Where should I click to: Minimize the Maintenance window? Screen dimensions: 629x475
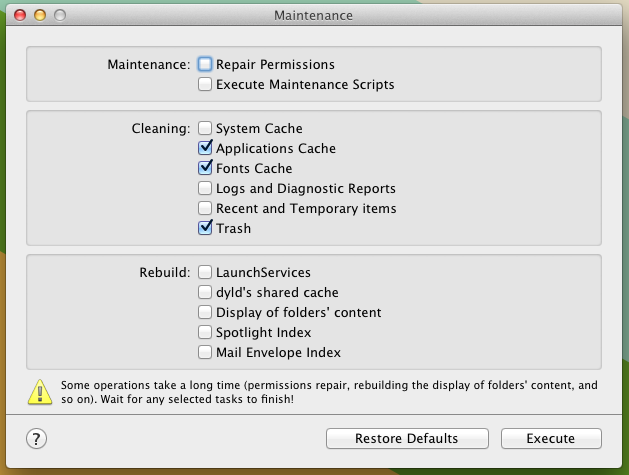coord(40,15)
